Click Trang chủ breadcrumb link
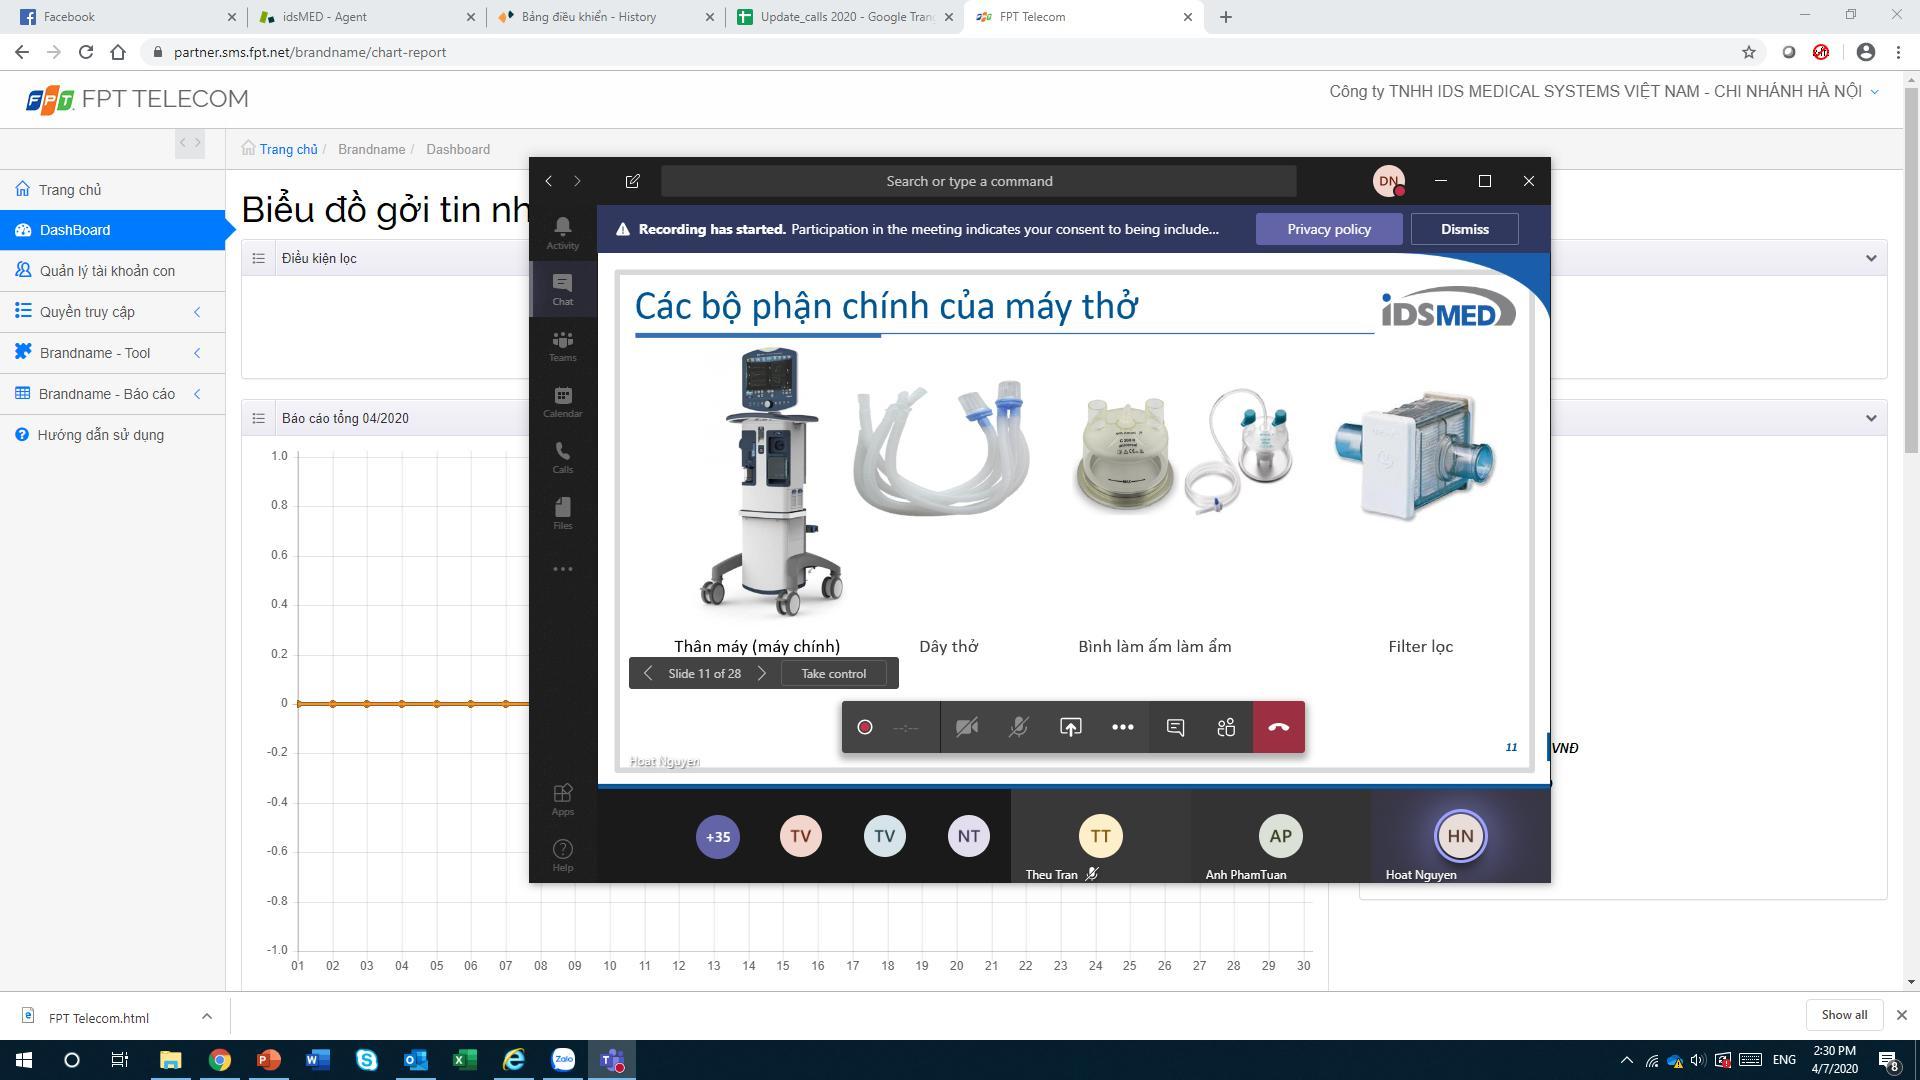This screenshot has height=1080, width=1920. tap(288, 149)
